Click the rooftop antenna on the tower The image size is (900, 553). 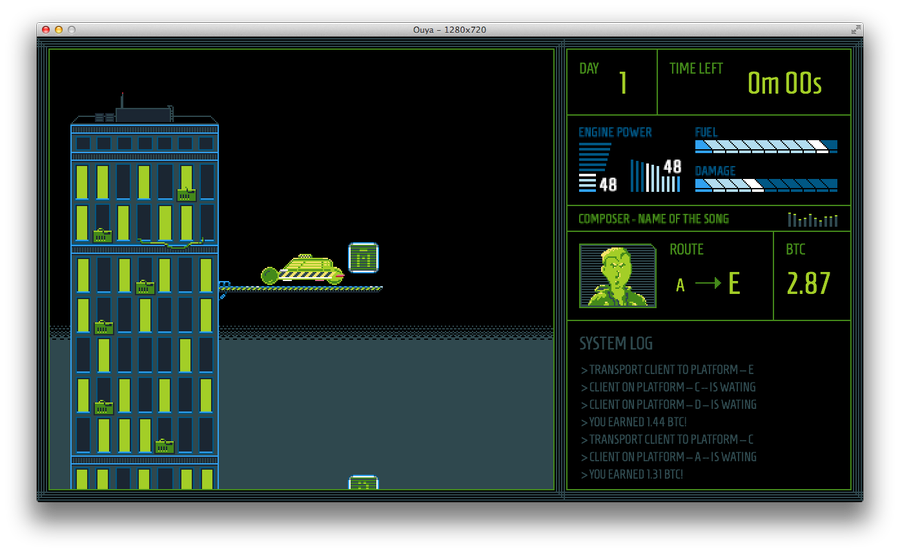(x=122, y=101)
